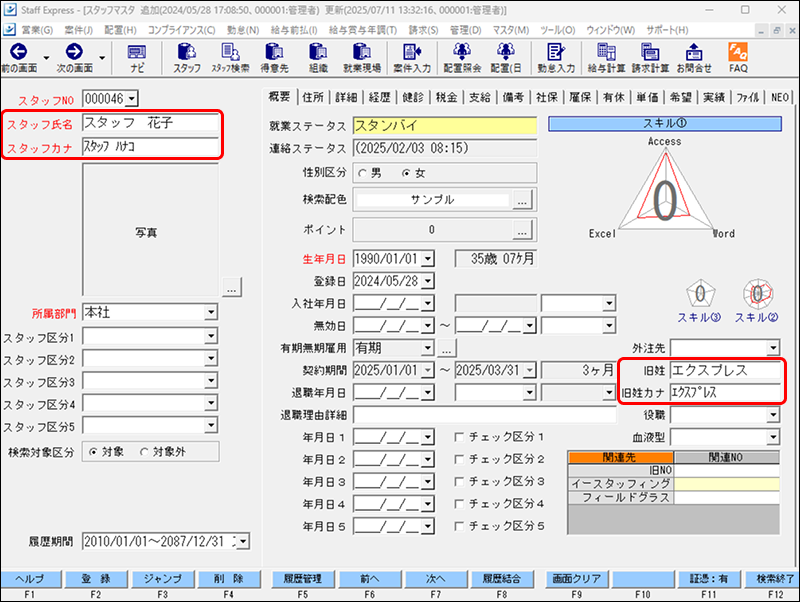Click the blue スキル① header bar

[665, 123]
